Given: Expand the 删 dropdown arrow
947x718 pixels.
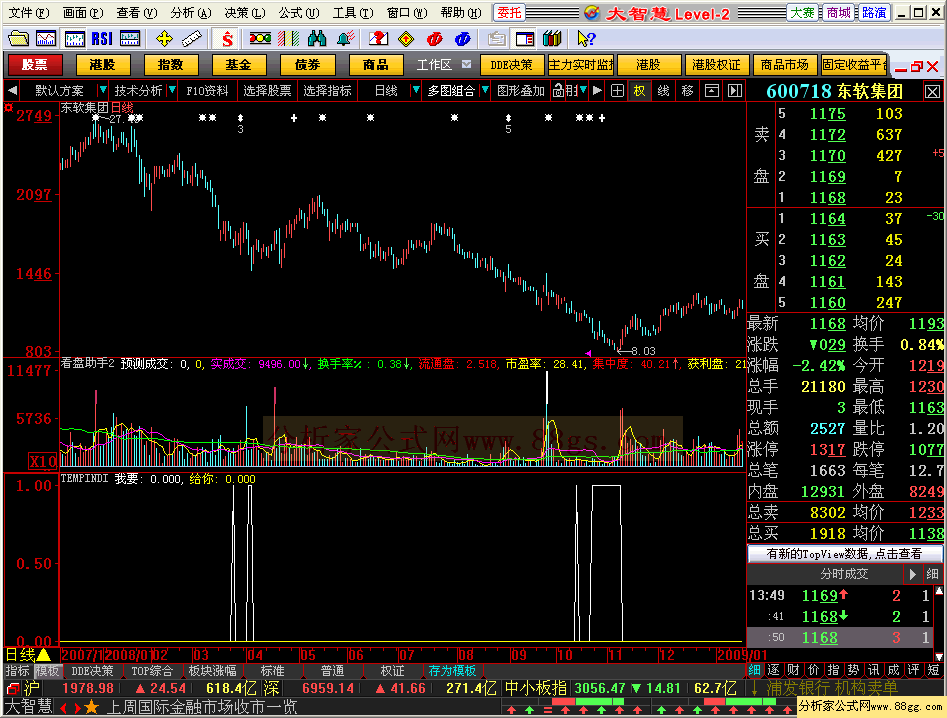Looking at the screenshot, I should click(x=583, y=91).
